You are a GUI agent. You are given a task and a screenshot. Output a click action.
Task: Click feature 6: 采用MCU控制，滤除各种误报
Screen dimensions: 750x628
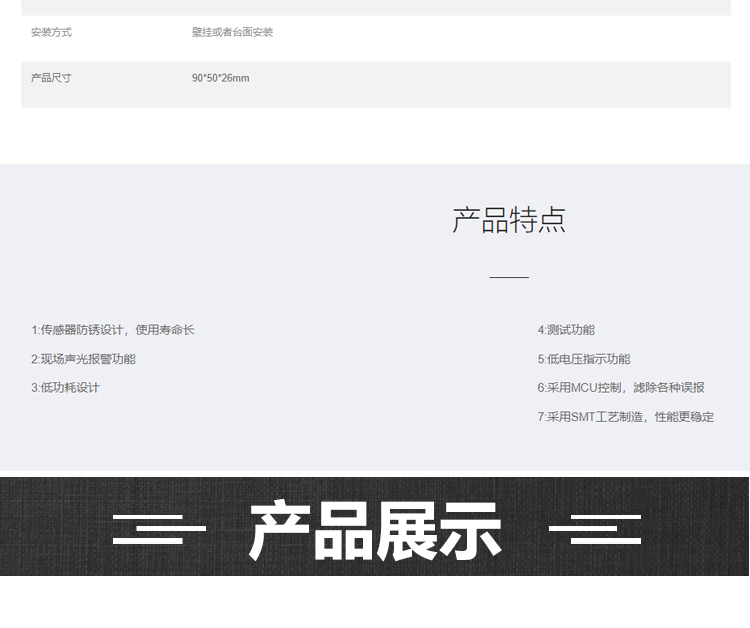[621, 388]
